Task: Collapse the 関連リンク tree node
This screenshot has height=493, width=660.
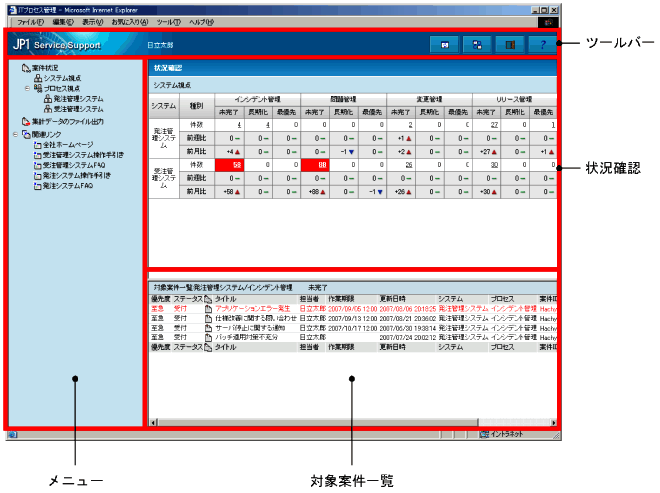Action: pyautogui.click(x=15, y=134)
